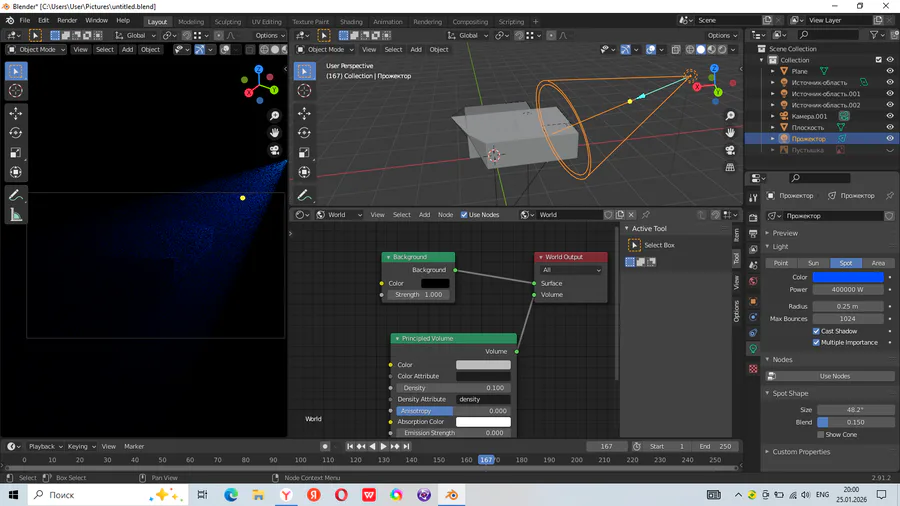Select the Transform tool in left viewport
Screen dimensions: 900x506
coord(15,172)
